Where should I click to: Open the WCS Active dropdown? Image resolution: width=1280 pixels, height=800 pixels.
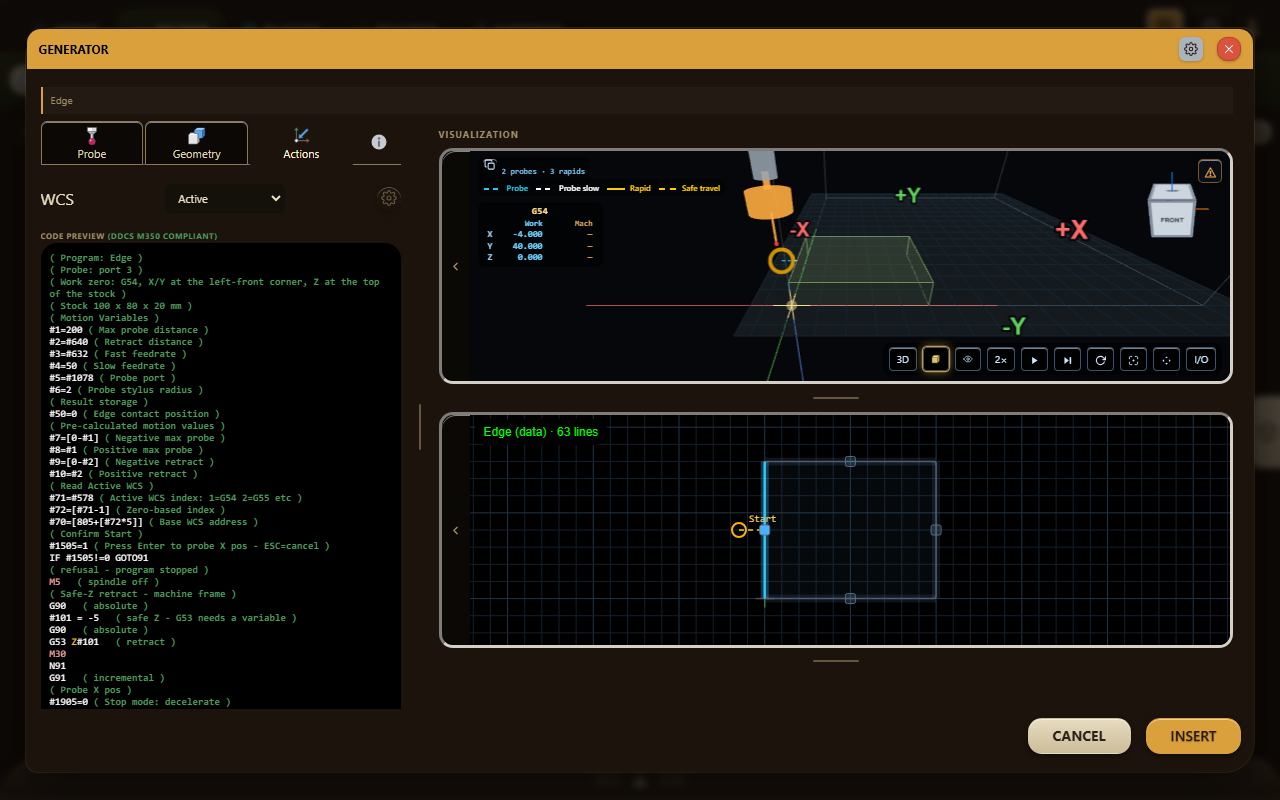pyautogui.click(x=225, y=199)
